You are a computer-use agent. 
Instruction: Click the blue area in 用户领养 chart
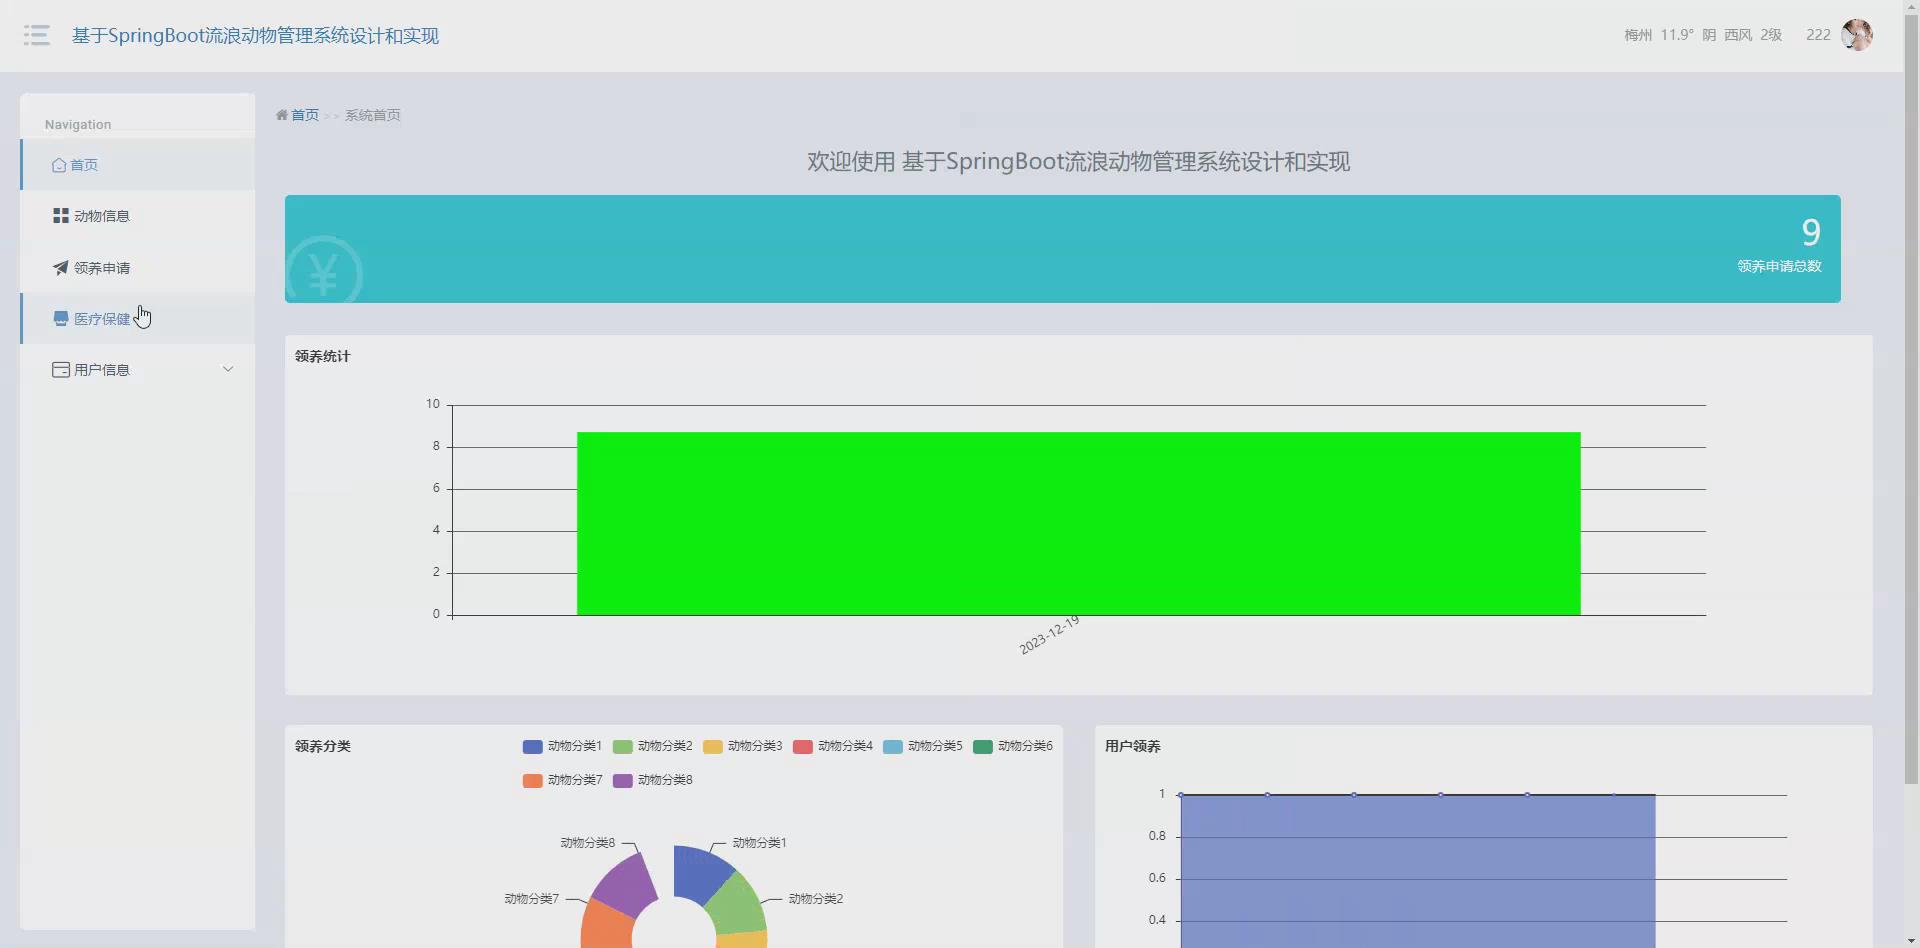[x=1418, y=870]
